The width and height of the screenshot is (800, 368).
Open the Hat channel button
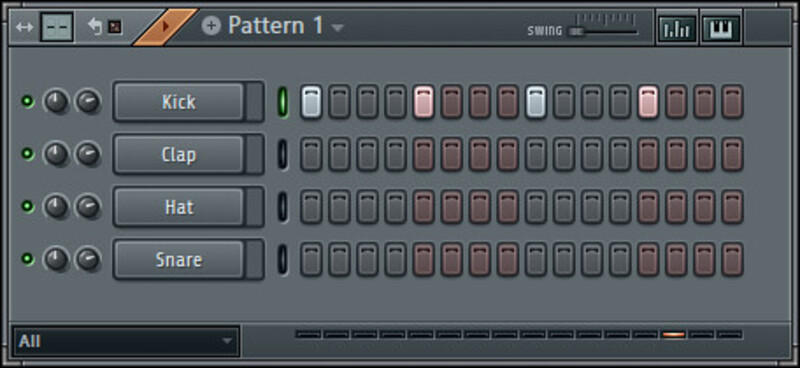[179, 207]
